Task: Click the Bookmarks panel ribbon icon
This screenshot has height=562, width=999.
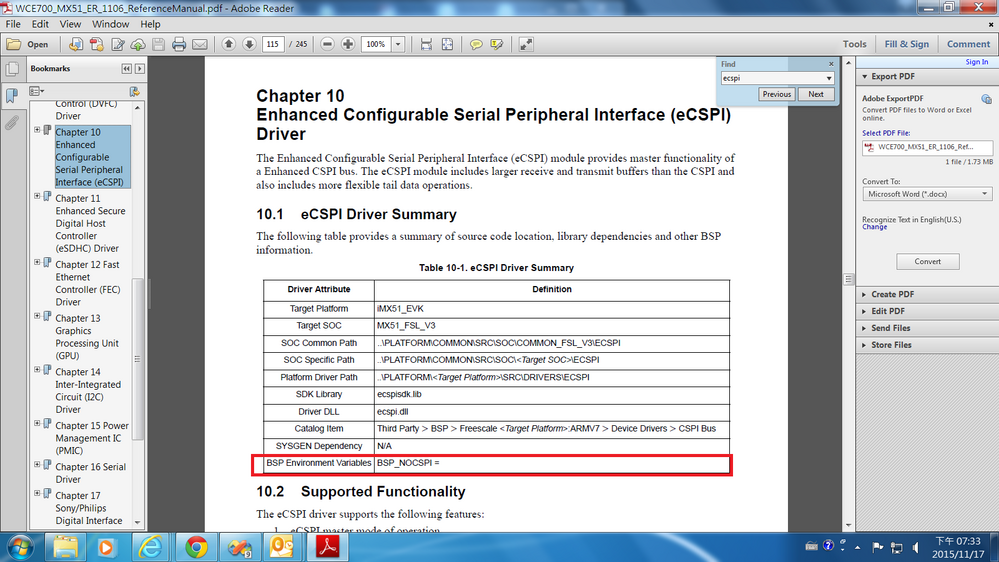Action: click(x=11, y=96)
